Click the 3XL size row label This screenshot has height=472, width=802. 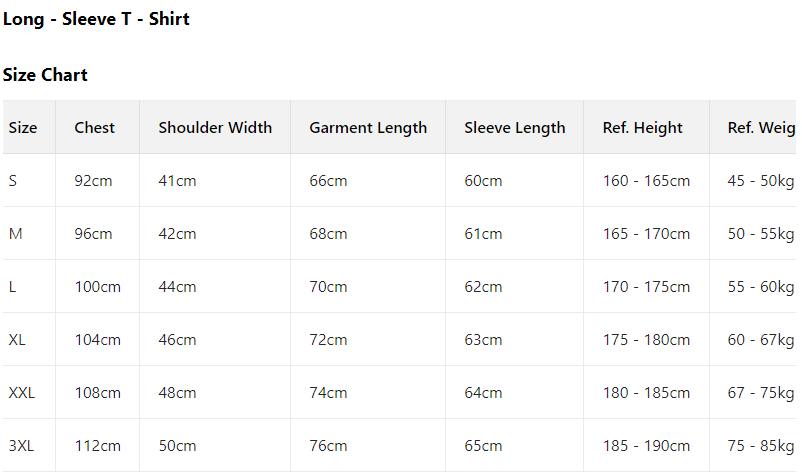22,446
